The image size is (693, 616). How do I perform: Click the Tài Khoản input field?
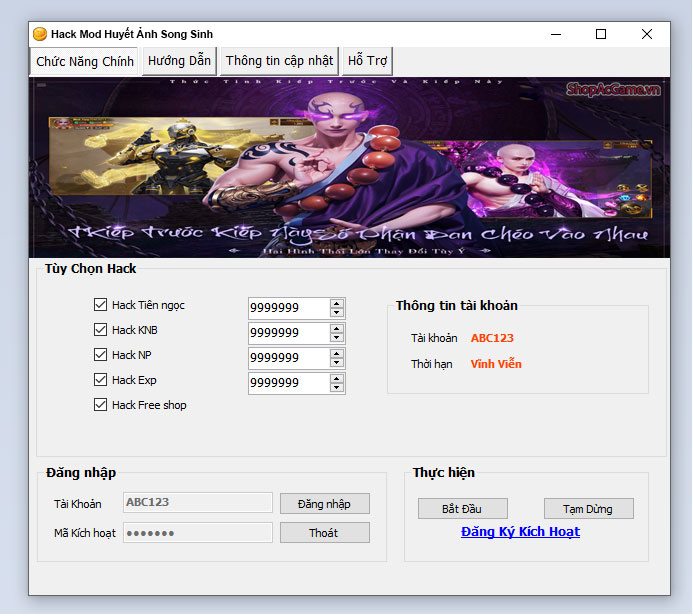point(198,503)
